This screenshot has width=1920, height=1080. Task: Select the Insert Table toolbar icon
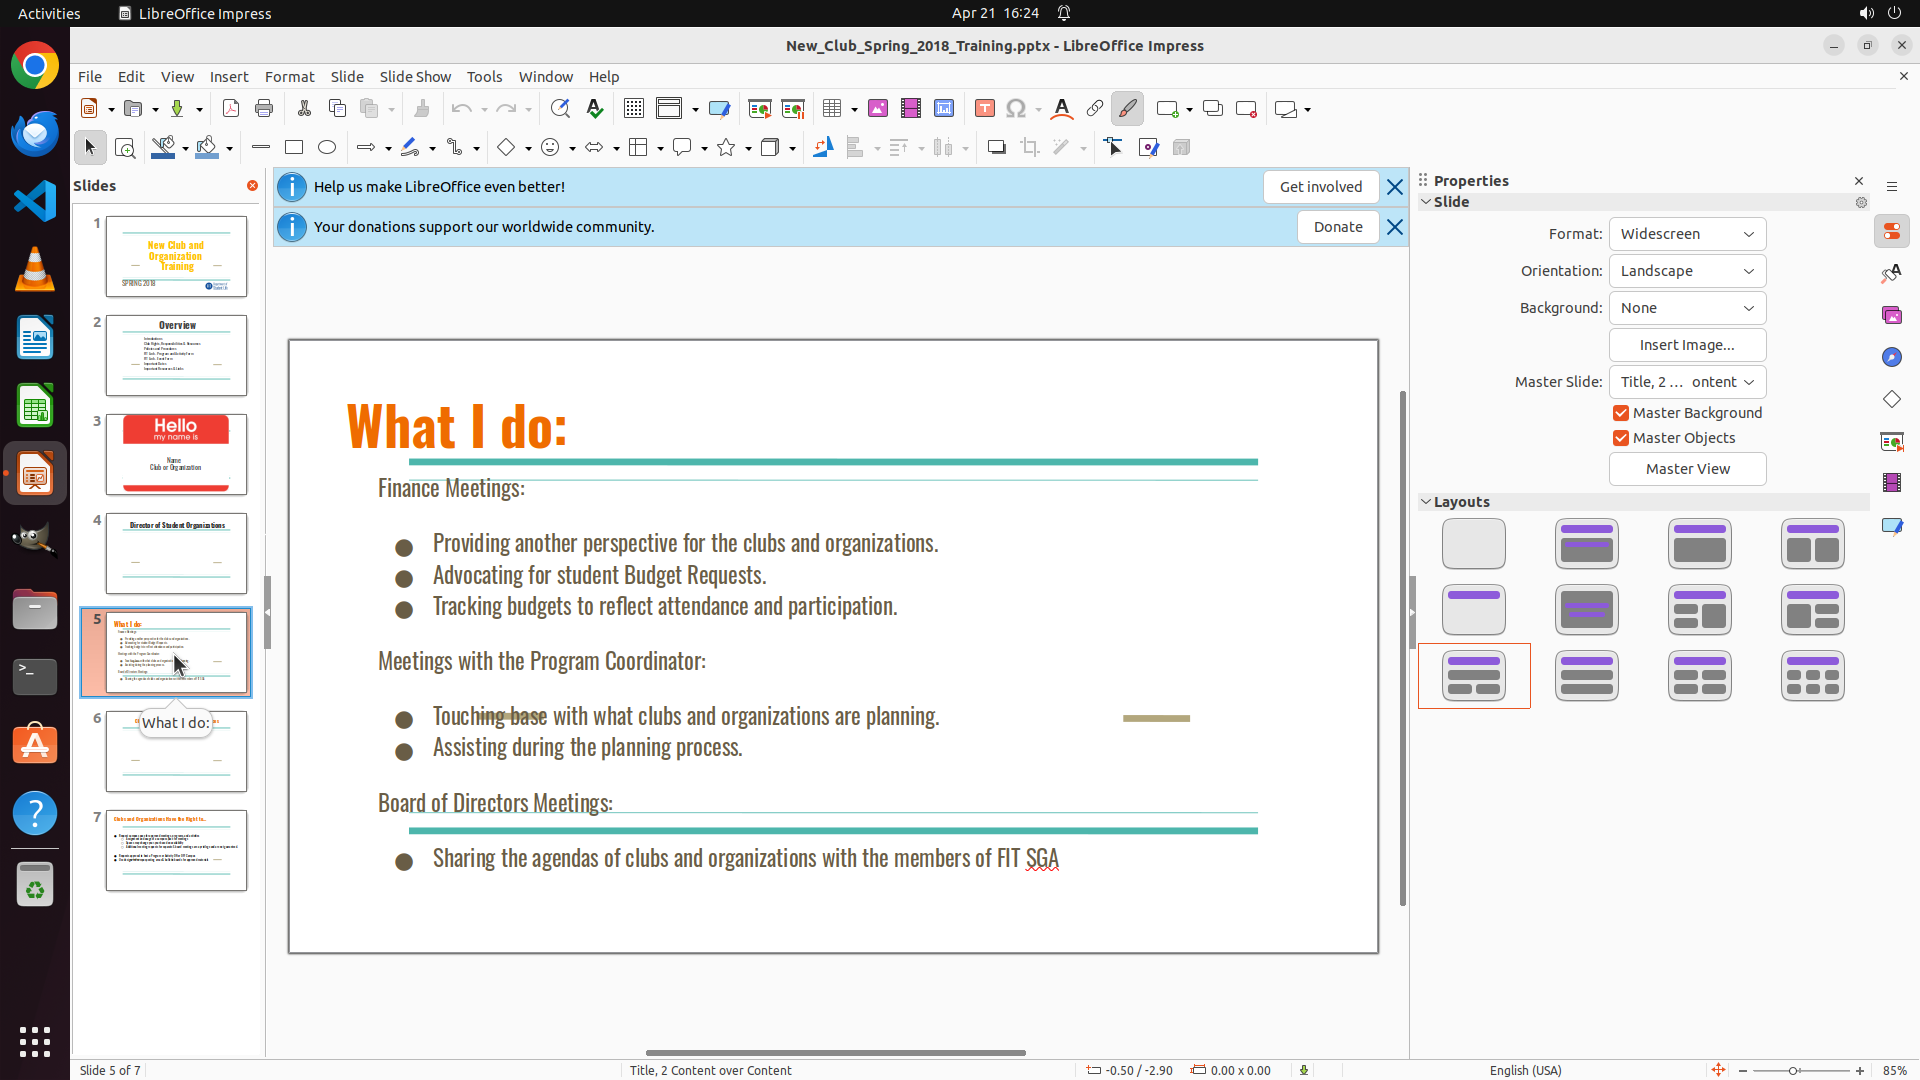click(x=832, y=109)
